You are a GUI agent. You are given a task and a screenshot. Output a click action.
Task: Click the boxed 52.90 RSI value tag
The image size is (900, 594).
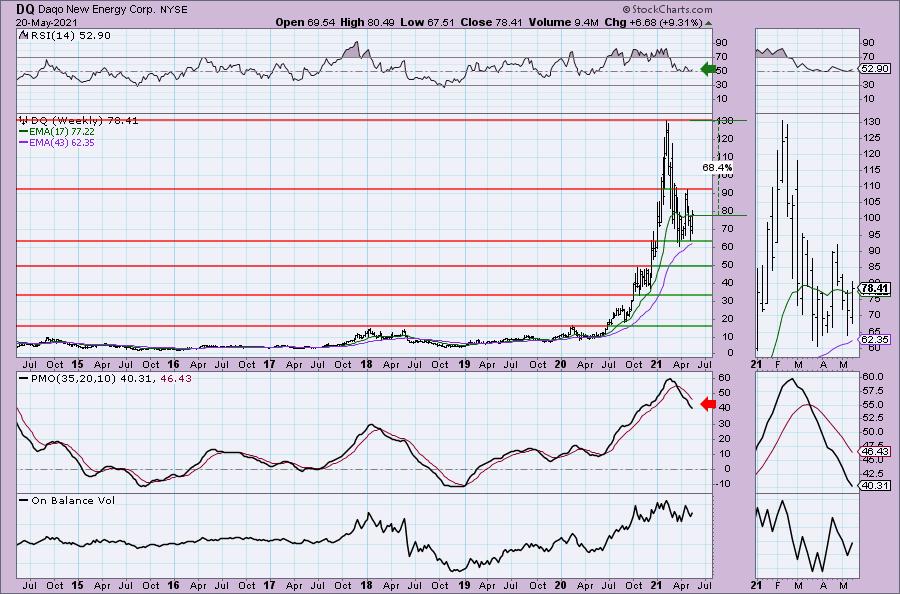(x=874, y=68)
